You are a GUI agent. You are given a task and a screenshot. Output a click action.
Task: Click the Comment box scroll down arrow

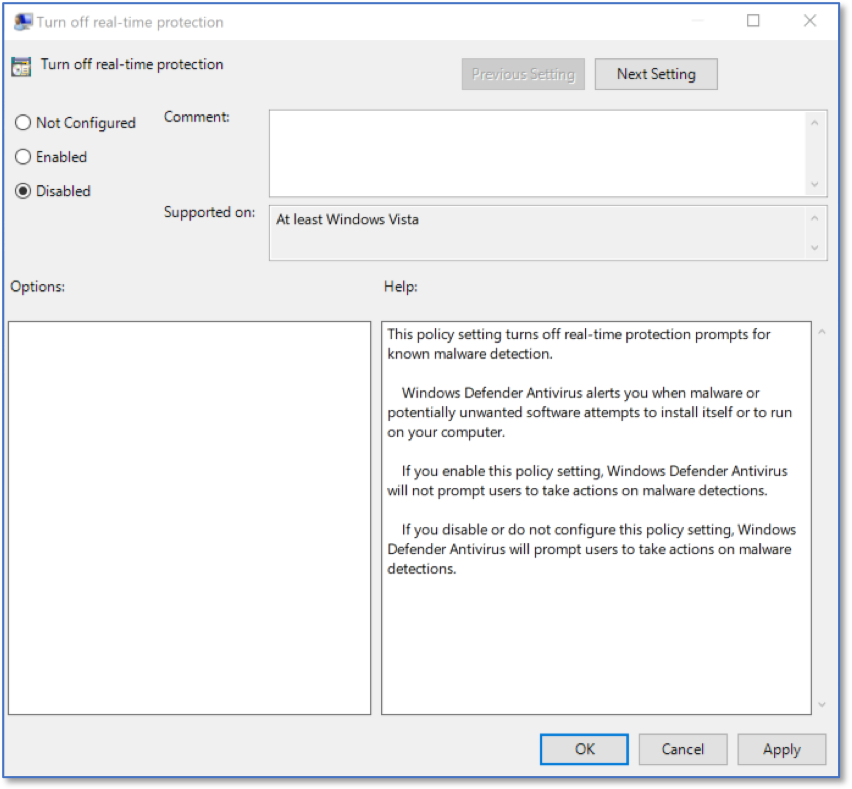click(815, 184)
